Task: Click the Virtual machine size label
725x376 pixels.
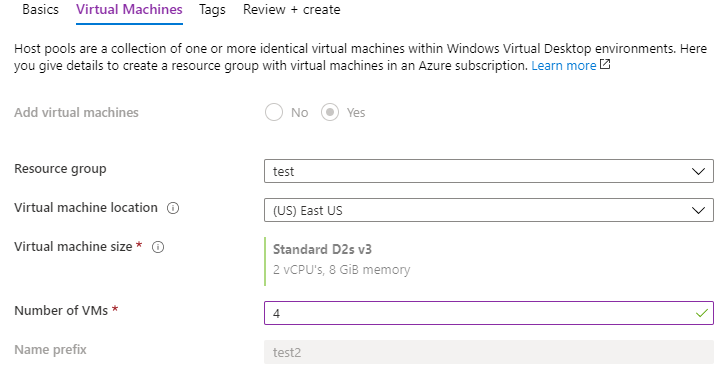Action: tap(73, 247)
